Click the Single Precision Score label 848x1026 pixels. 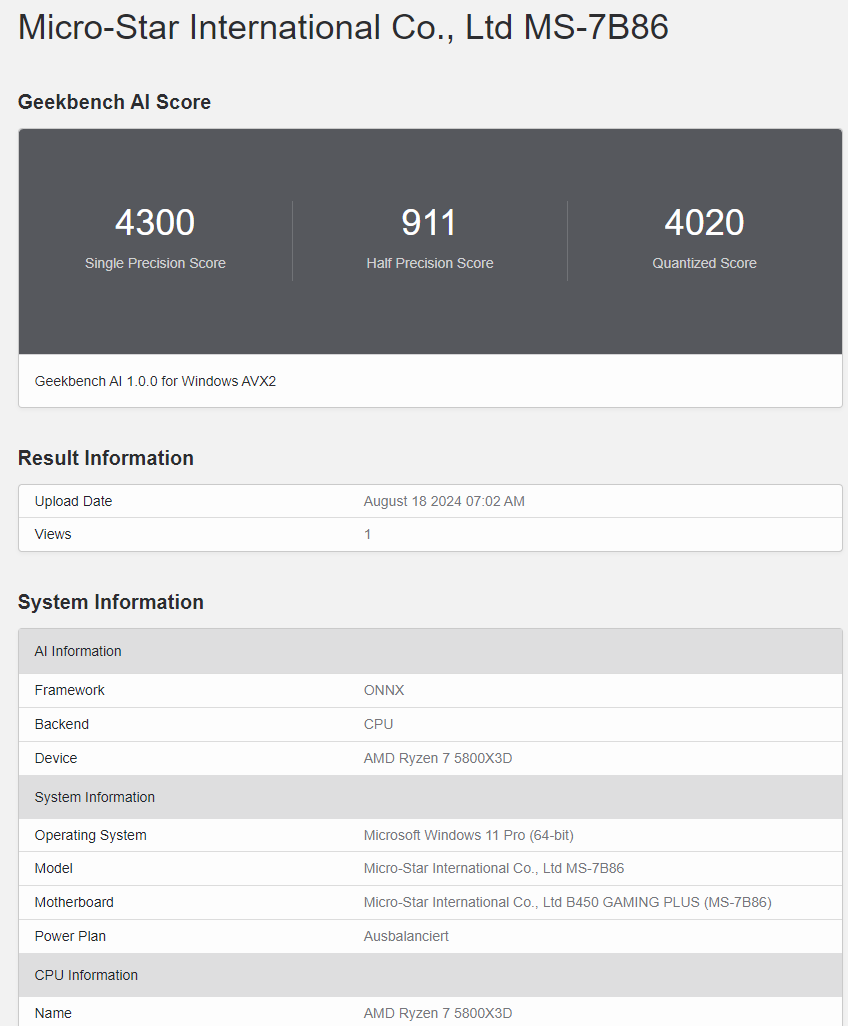point(155,263)
